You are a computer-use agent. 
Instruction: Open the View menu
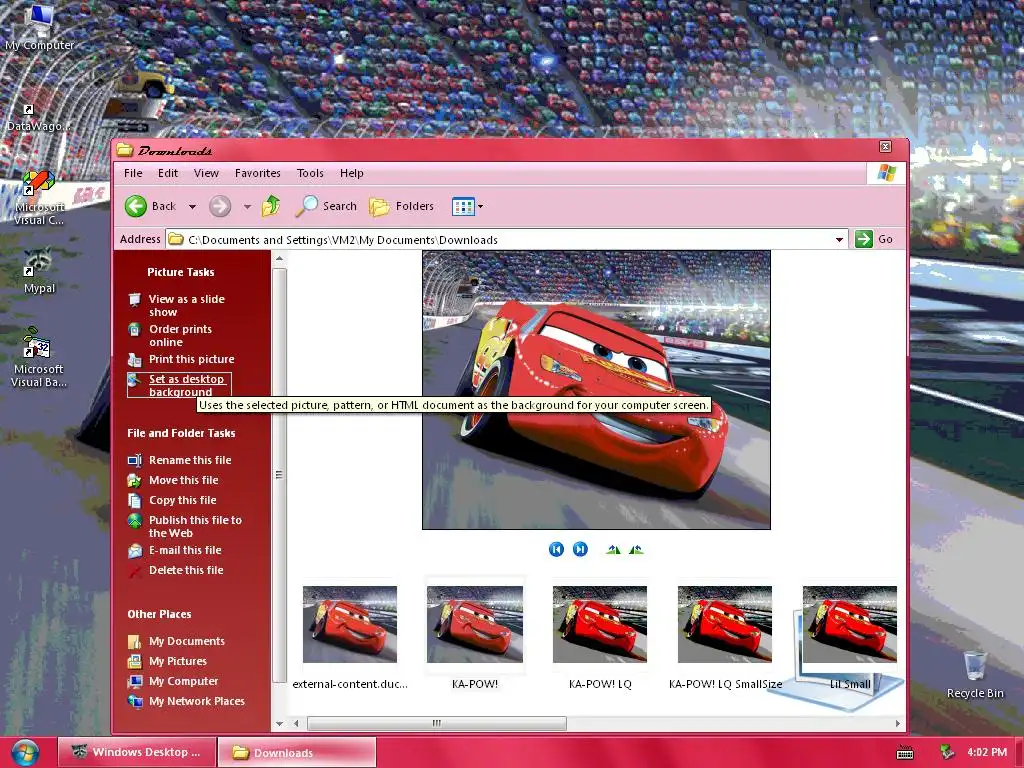click(206, 173)
